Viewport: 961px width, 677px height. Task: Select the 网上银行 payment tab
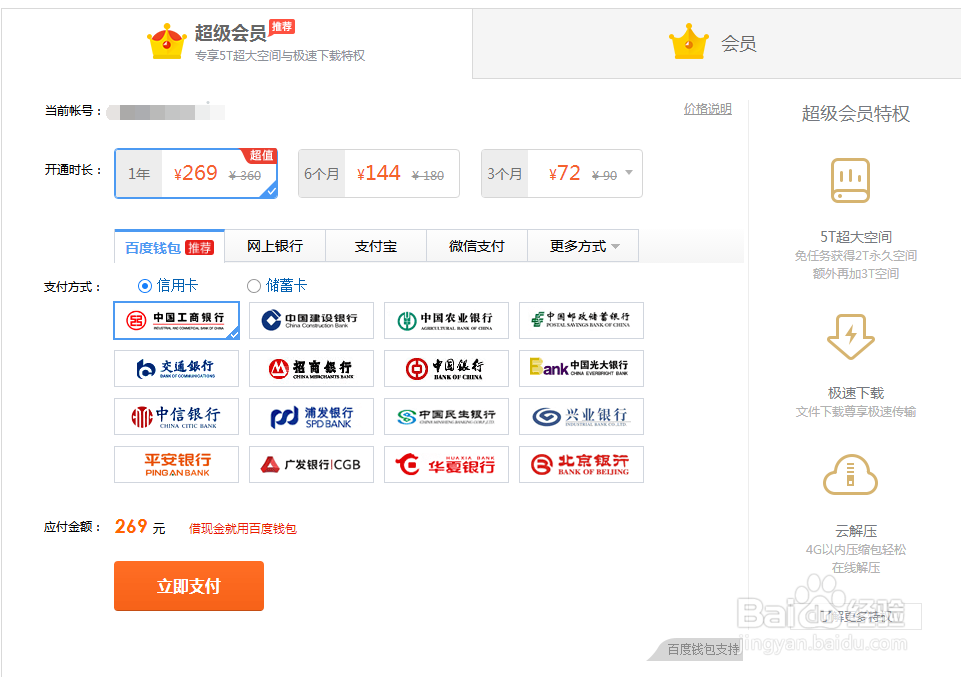tap(275, 246)
